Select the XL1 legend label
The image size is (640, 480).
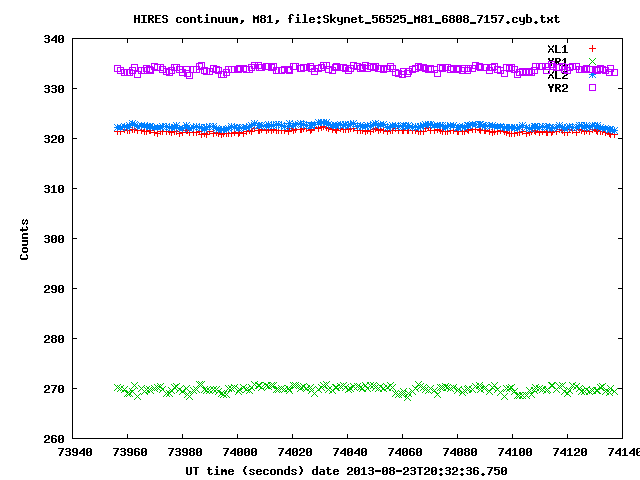[557, 49]
